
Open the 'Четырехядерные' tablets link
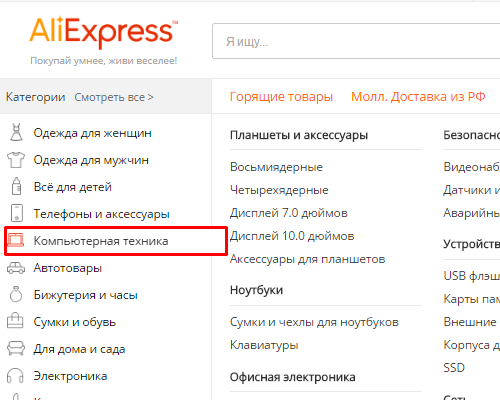[x=279, y=190]
